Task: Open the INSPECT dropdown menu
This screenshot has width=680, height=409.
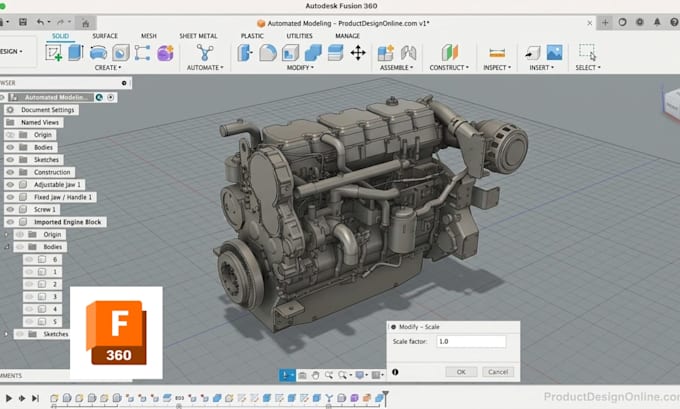Action: (x=497, y=68)
